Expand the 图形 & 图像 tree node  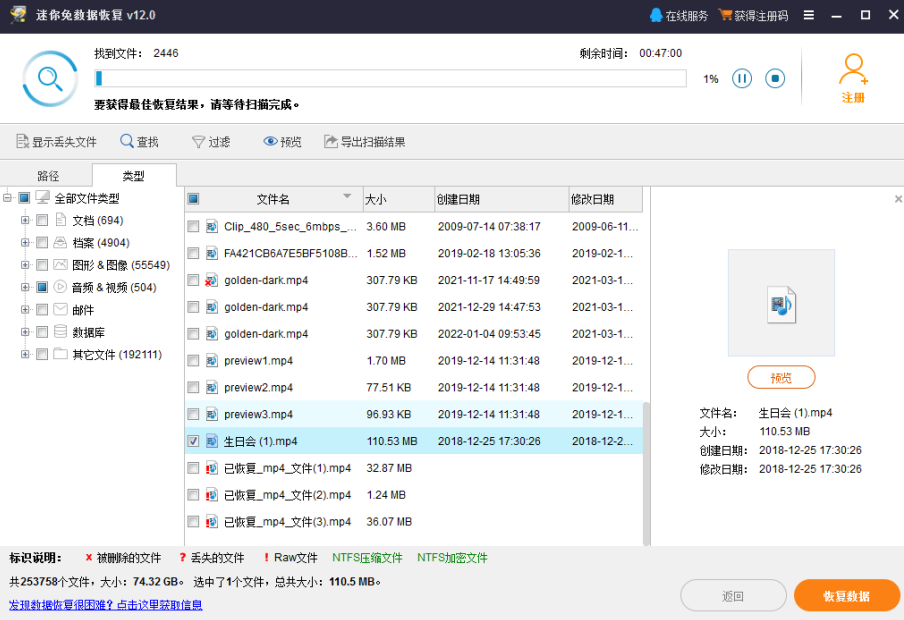click(x=25, y=265)
